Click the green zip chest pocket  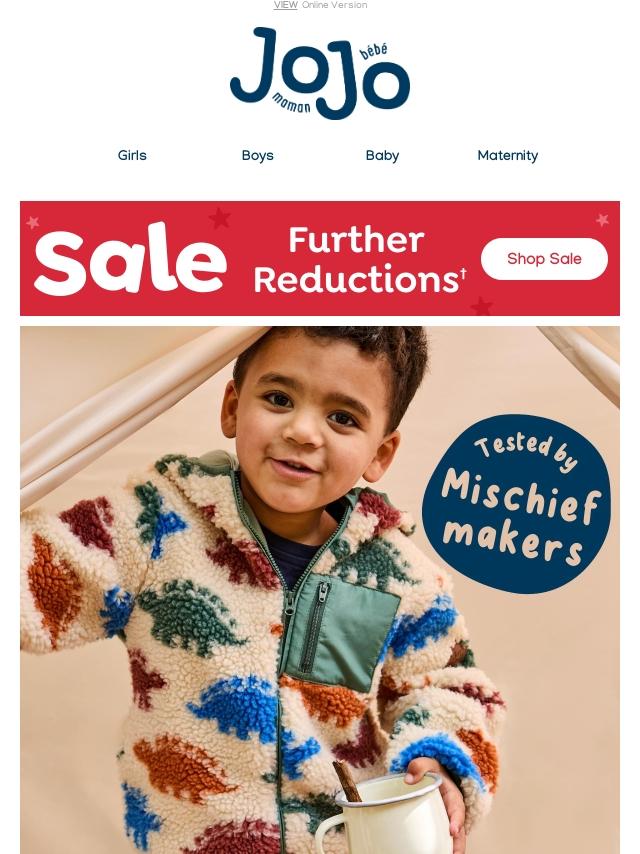pos(340,632)
